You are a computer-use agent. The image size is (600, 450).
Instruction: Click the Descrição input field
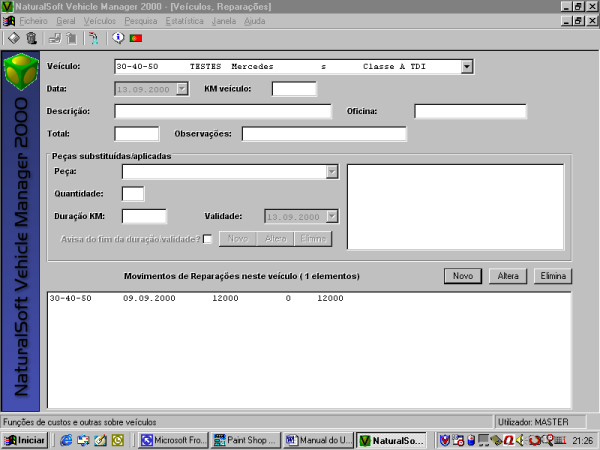click(x=223, y=111)
